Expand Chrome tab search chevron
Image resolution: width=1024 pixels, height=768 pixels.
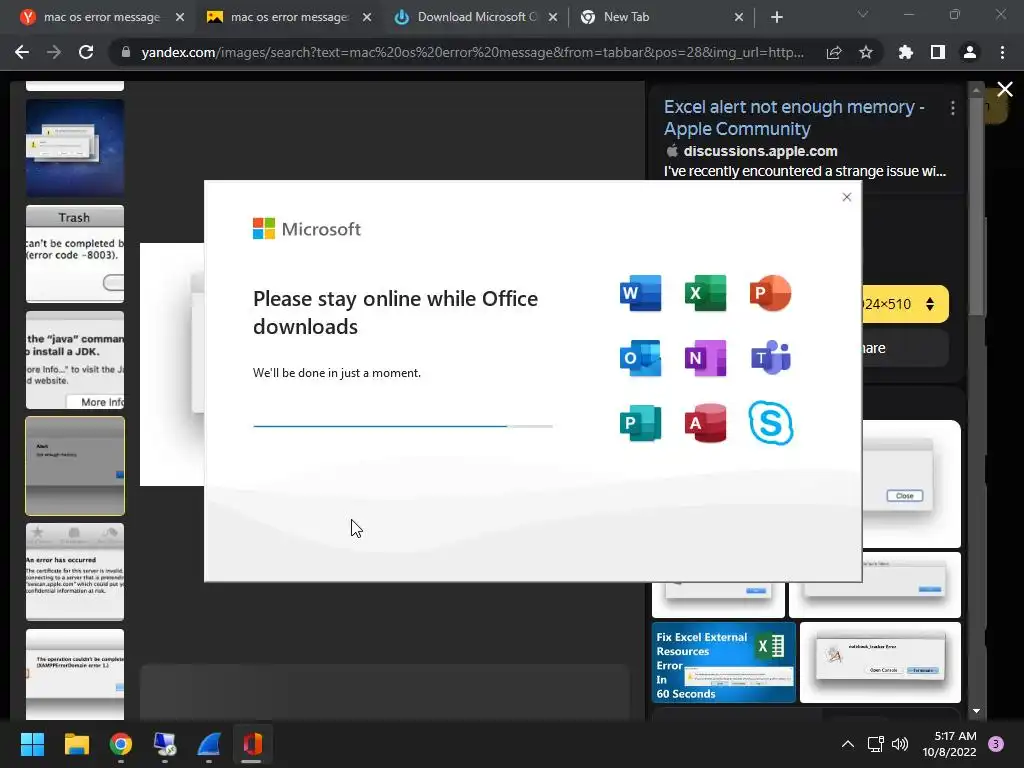pyautogui.click(x=863, y=14)
